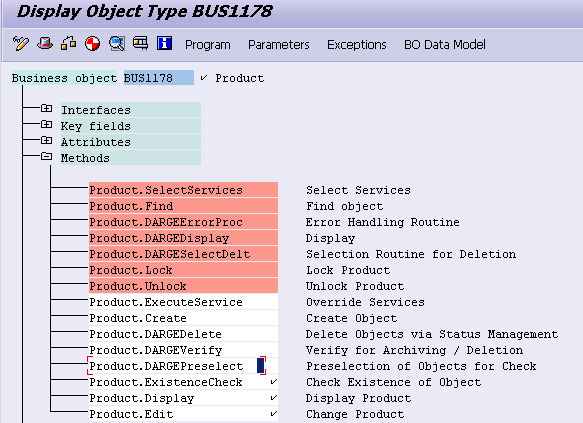The height and width of the screenshot is (423, 583).
Task: Click the checkmark next to Product.Edit
Action: click(274, 413)
